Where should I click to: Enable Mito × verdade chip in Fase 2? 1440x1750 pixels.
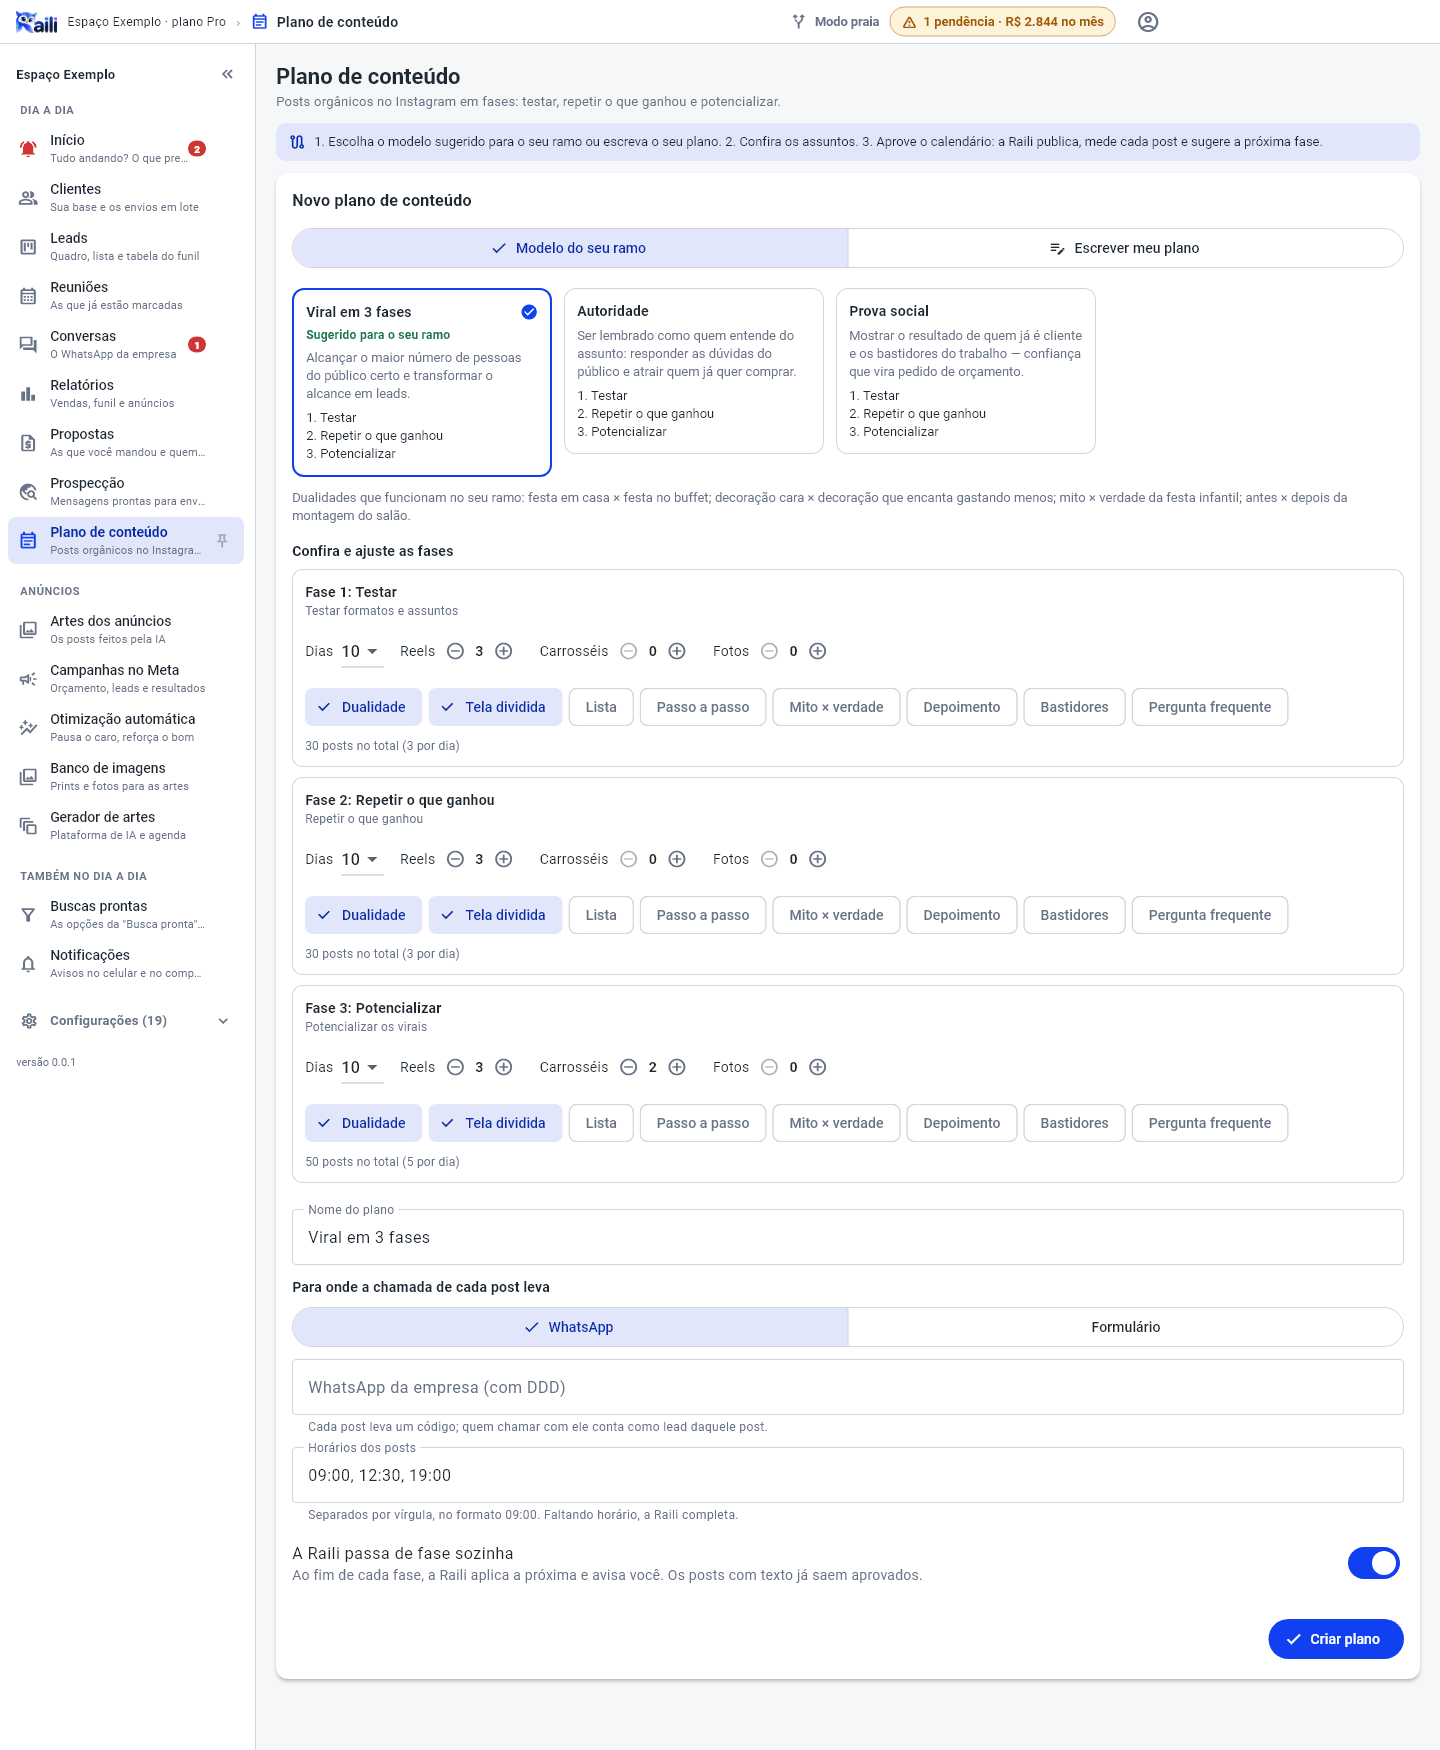point(836,915)
